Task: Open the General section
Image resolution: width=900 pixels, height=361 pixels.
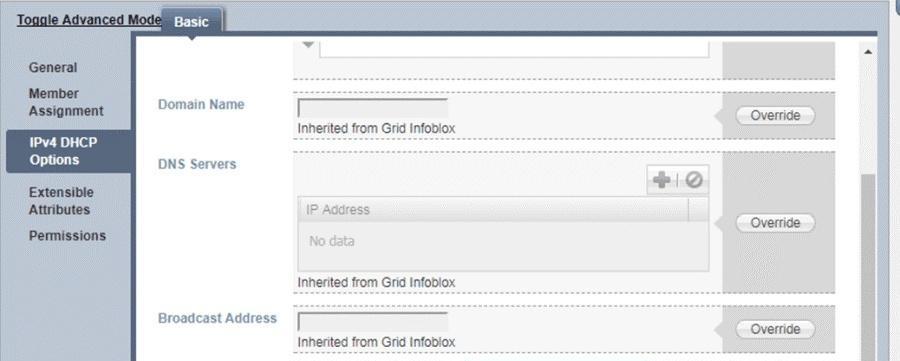Action: coord(53,68)
